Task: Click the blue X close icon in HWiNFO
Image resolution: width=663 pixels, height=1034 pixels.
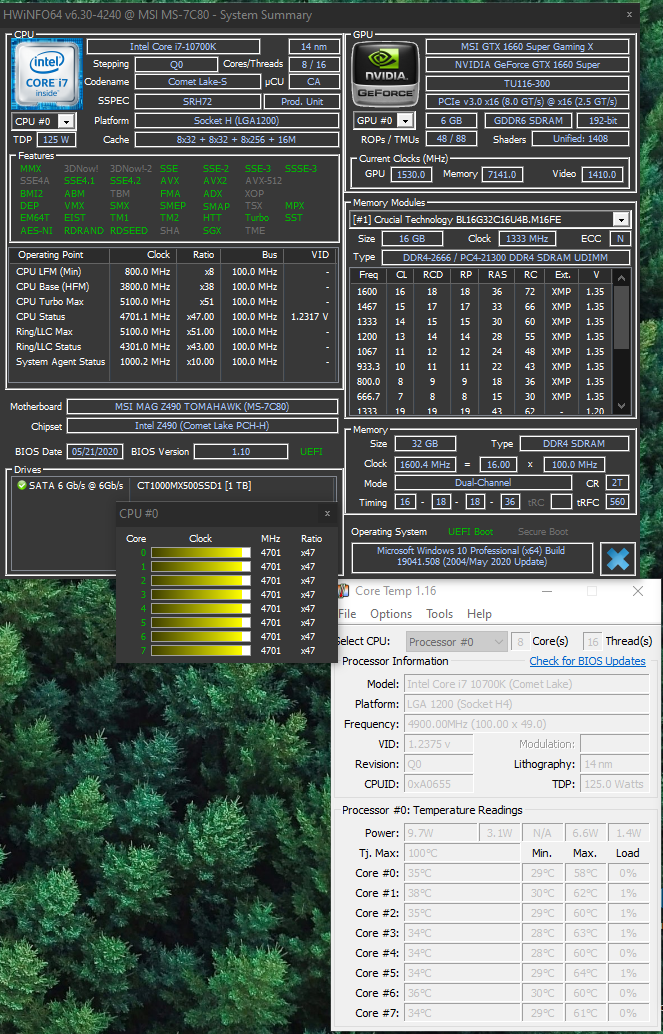Action: click(x=618, y=559)
